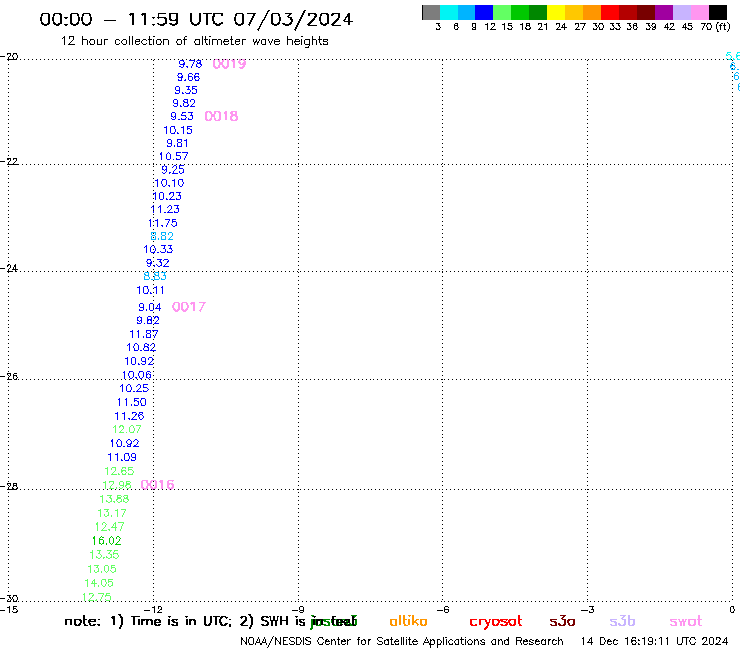Image resolution: width=740 pixels, height=650 pixels.
Task: Click the wave height value 10.15
Action: [x=178, y=130]
